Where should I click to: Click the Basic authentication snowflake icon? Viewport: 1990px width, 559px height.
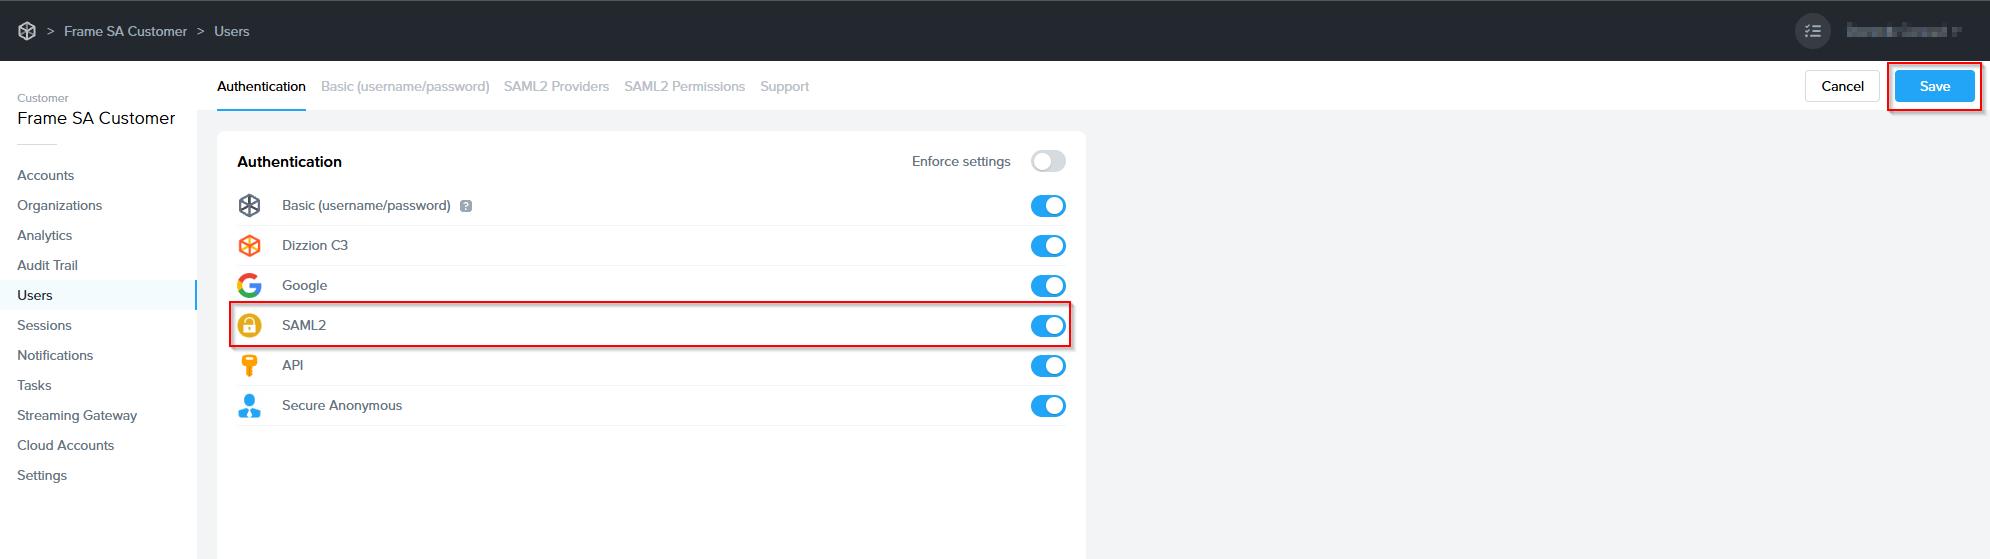tap(249, 205)
